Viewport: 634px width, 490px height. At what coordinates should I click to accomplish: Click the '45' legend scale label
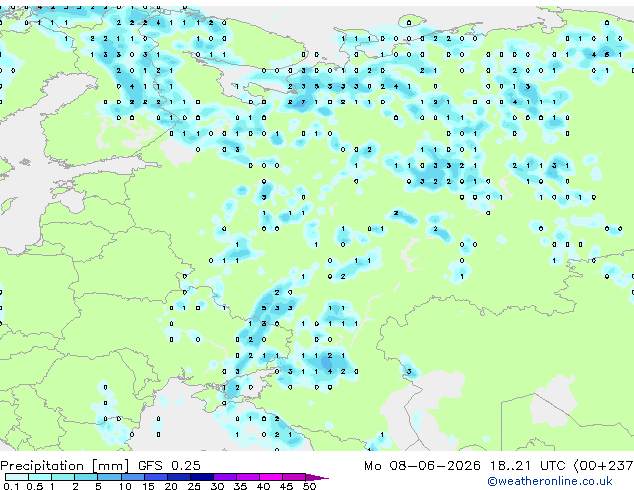pos(286,486)
